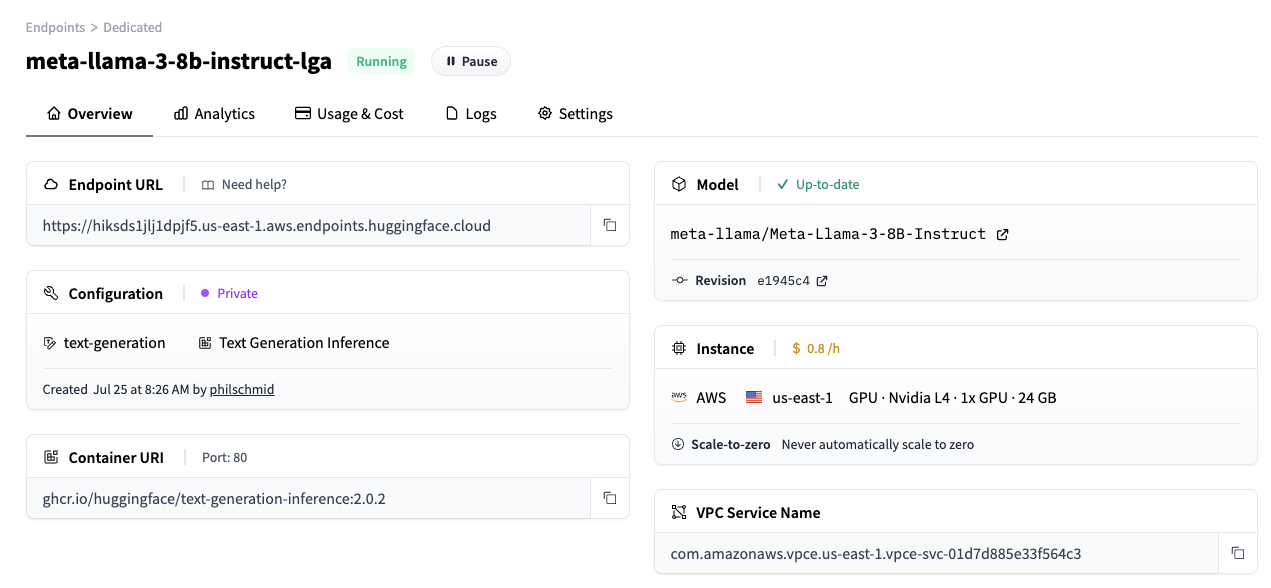This screenshot has height=588, width=1271.
Task: Copy the Endpoint URL to clipboard
Action: 610,225
